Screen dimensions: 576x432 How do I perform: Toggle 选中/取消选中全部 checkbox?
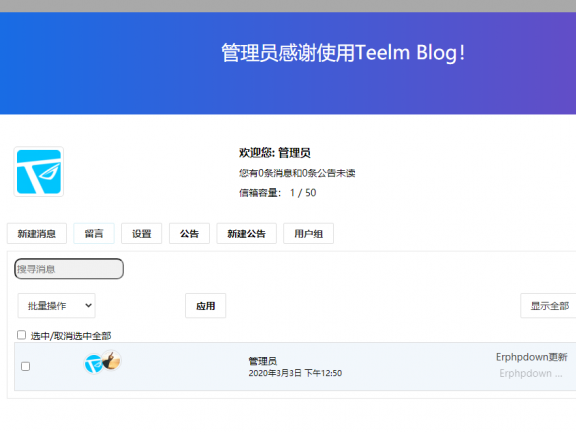pos(21,335)
